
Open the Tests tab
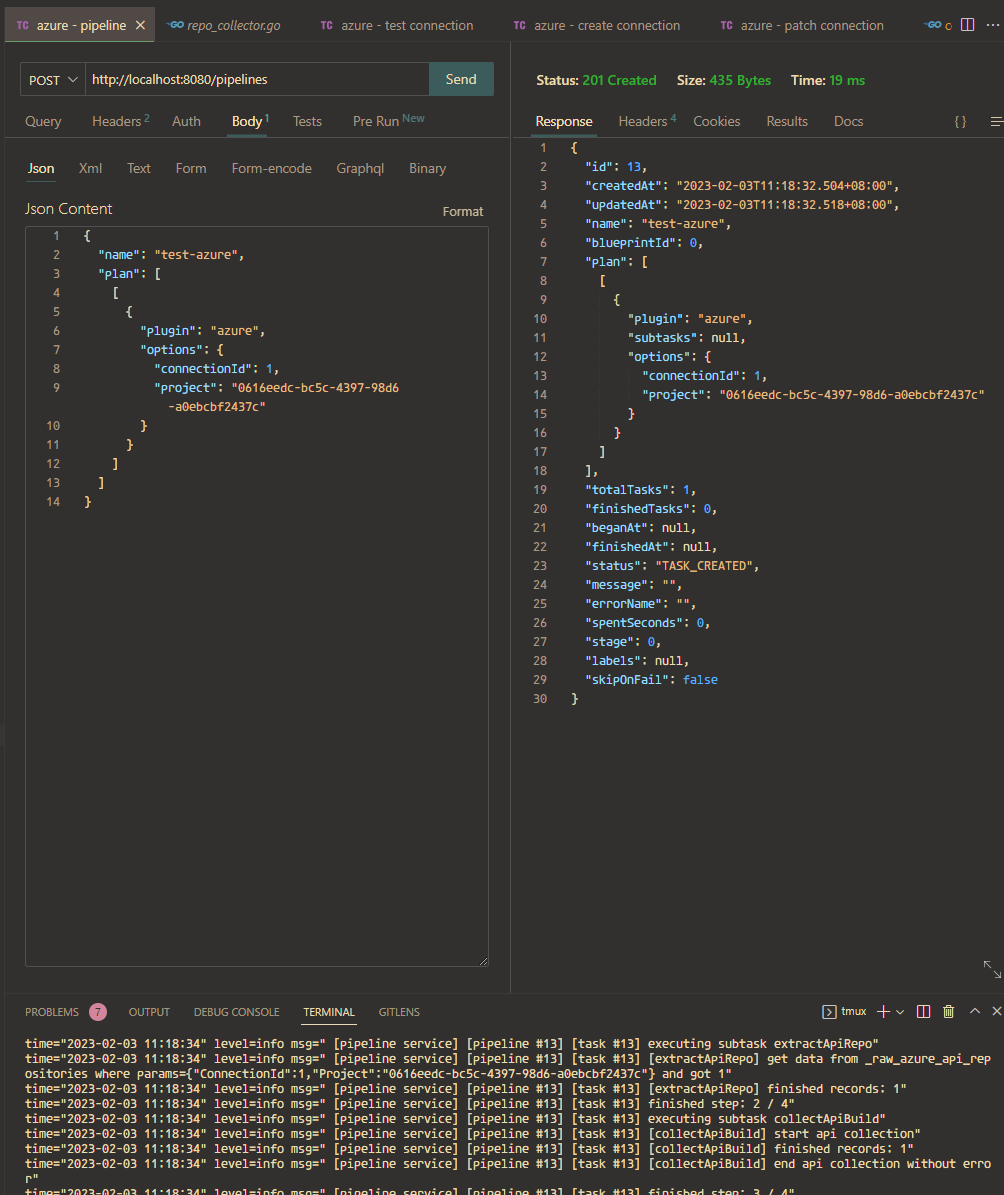pyautogui.click(x=307, y=121)
